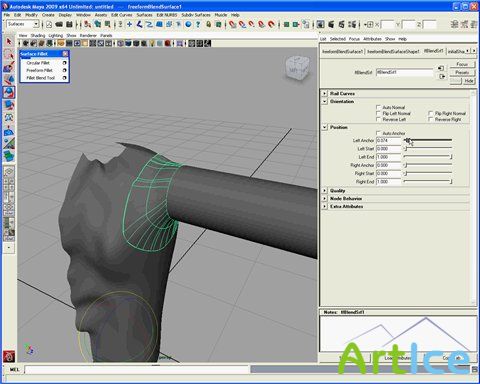Click the MEL script editor icon
Screen dimensions: 480x384
(x=475, y=369)
